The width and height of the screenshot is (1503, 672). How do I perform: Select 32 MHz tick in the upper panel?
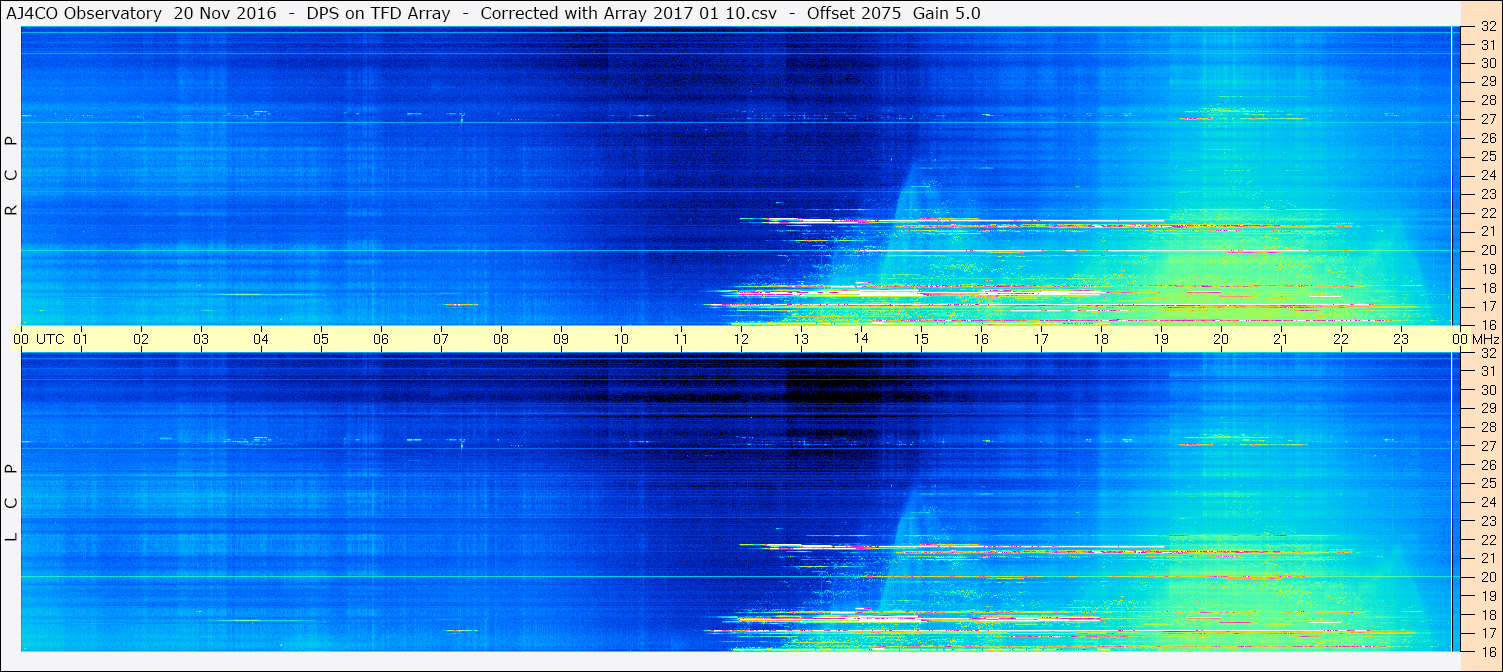[1487, 27]
